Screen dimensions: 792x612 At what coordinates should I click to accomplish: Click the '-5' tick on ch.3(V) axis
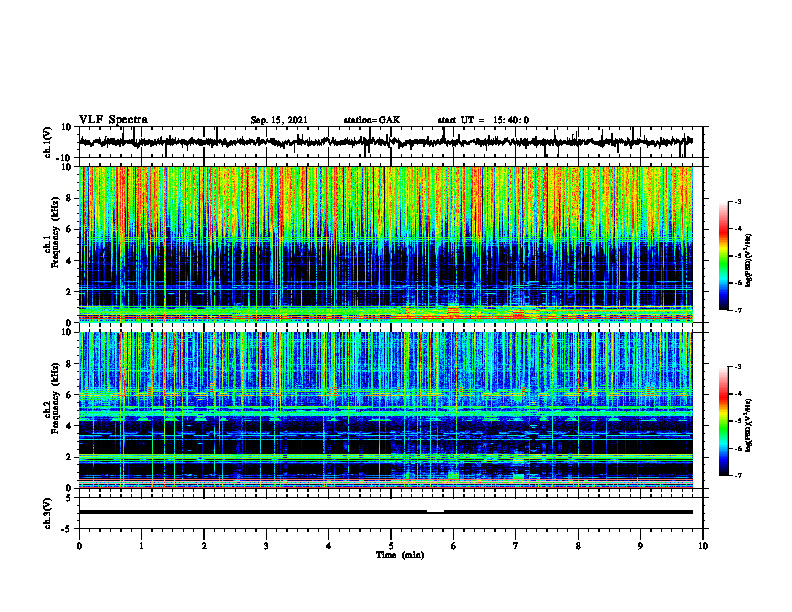pos(67,529)
